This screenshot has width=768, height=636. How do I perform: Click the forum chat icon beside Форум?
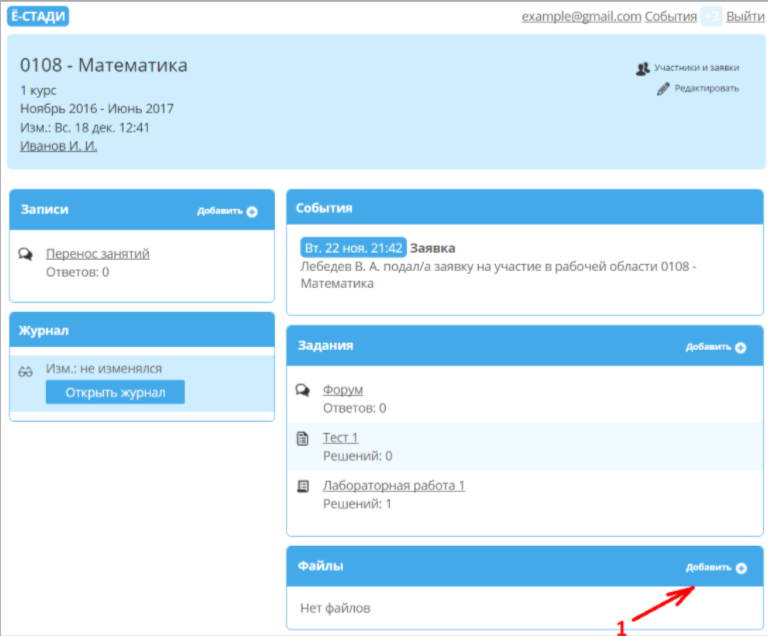coord(303,390)
